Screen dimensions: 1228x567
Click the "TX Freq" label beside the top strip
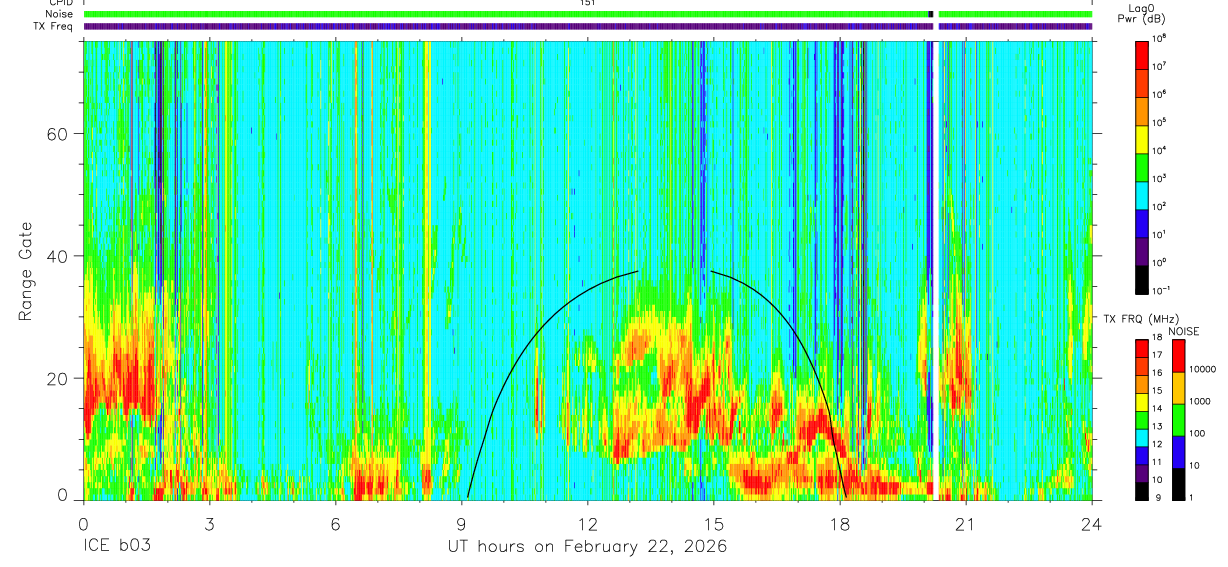tap(52, 27)
